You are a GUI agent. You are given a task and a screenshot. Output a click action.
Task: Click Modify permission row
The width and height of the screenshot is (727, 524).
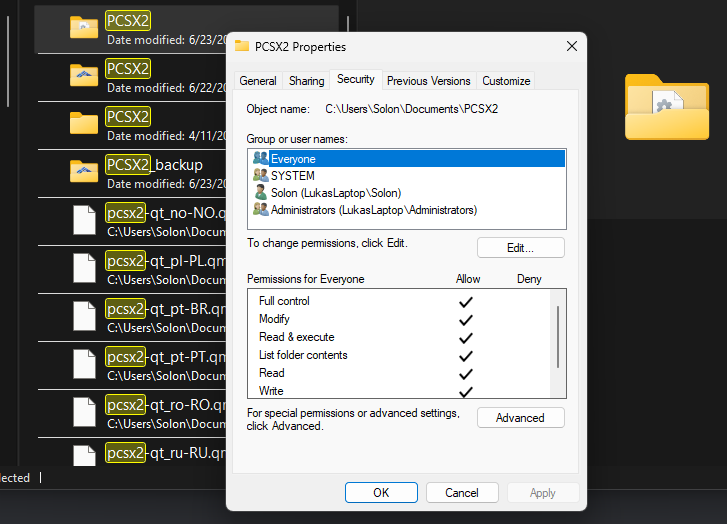pyautogui.click(x=399, y=319)
